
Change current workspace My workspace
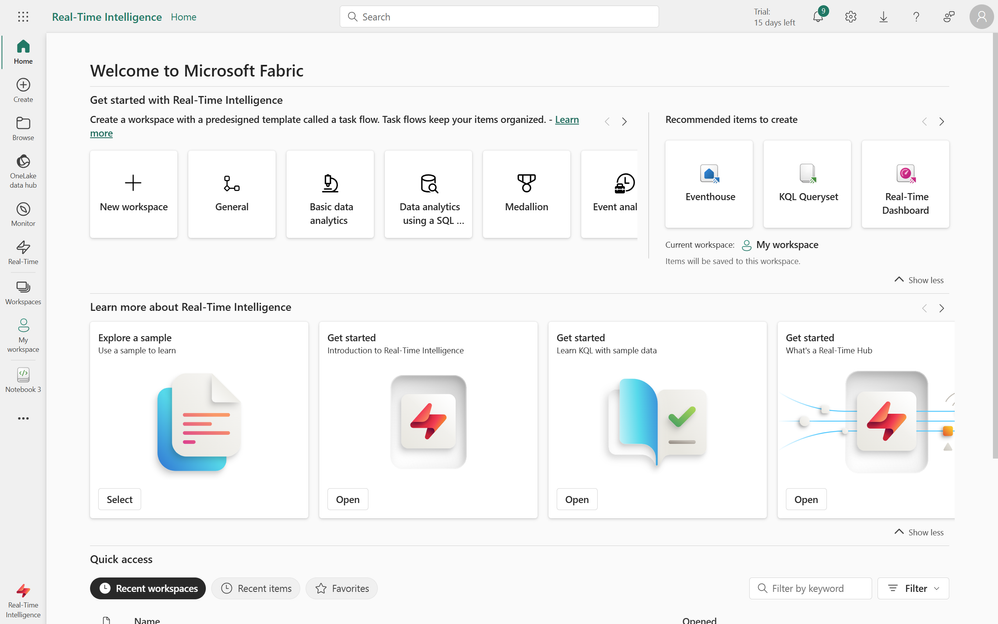[780, 245]
